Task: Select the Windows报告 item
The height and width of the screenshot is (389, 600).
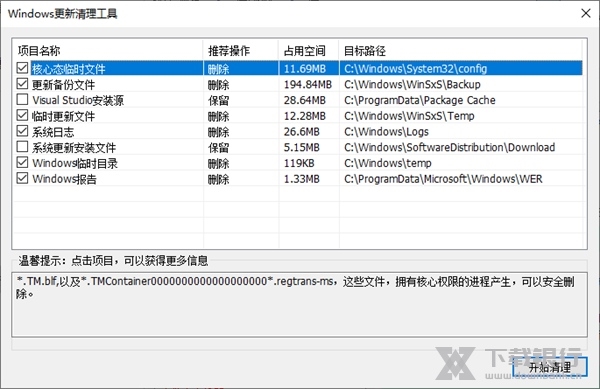Action: [x=64, y=179]
